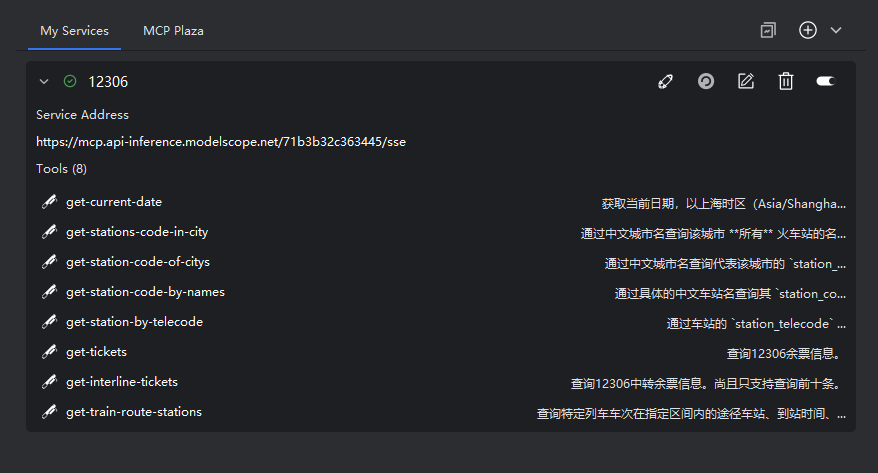
Task: Click the refresh icon for 12306 service
Action: 706,82
